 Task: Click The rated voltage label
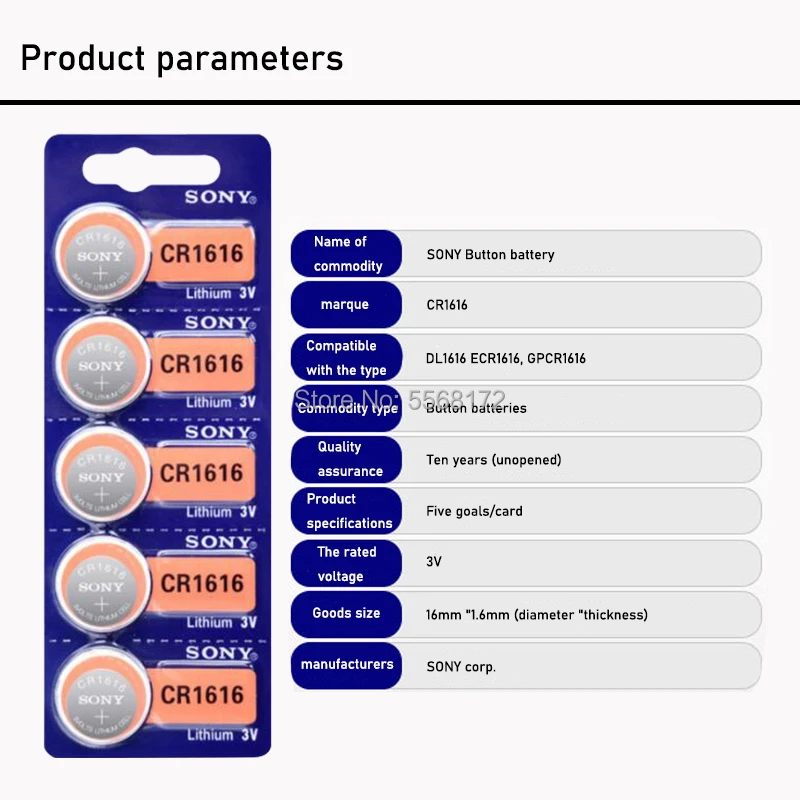346,564
